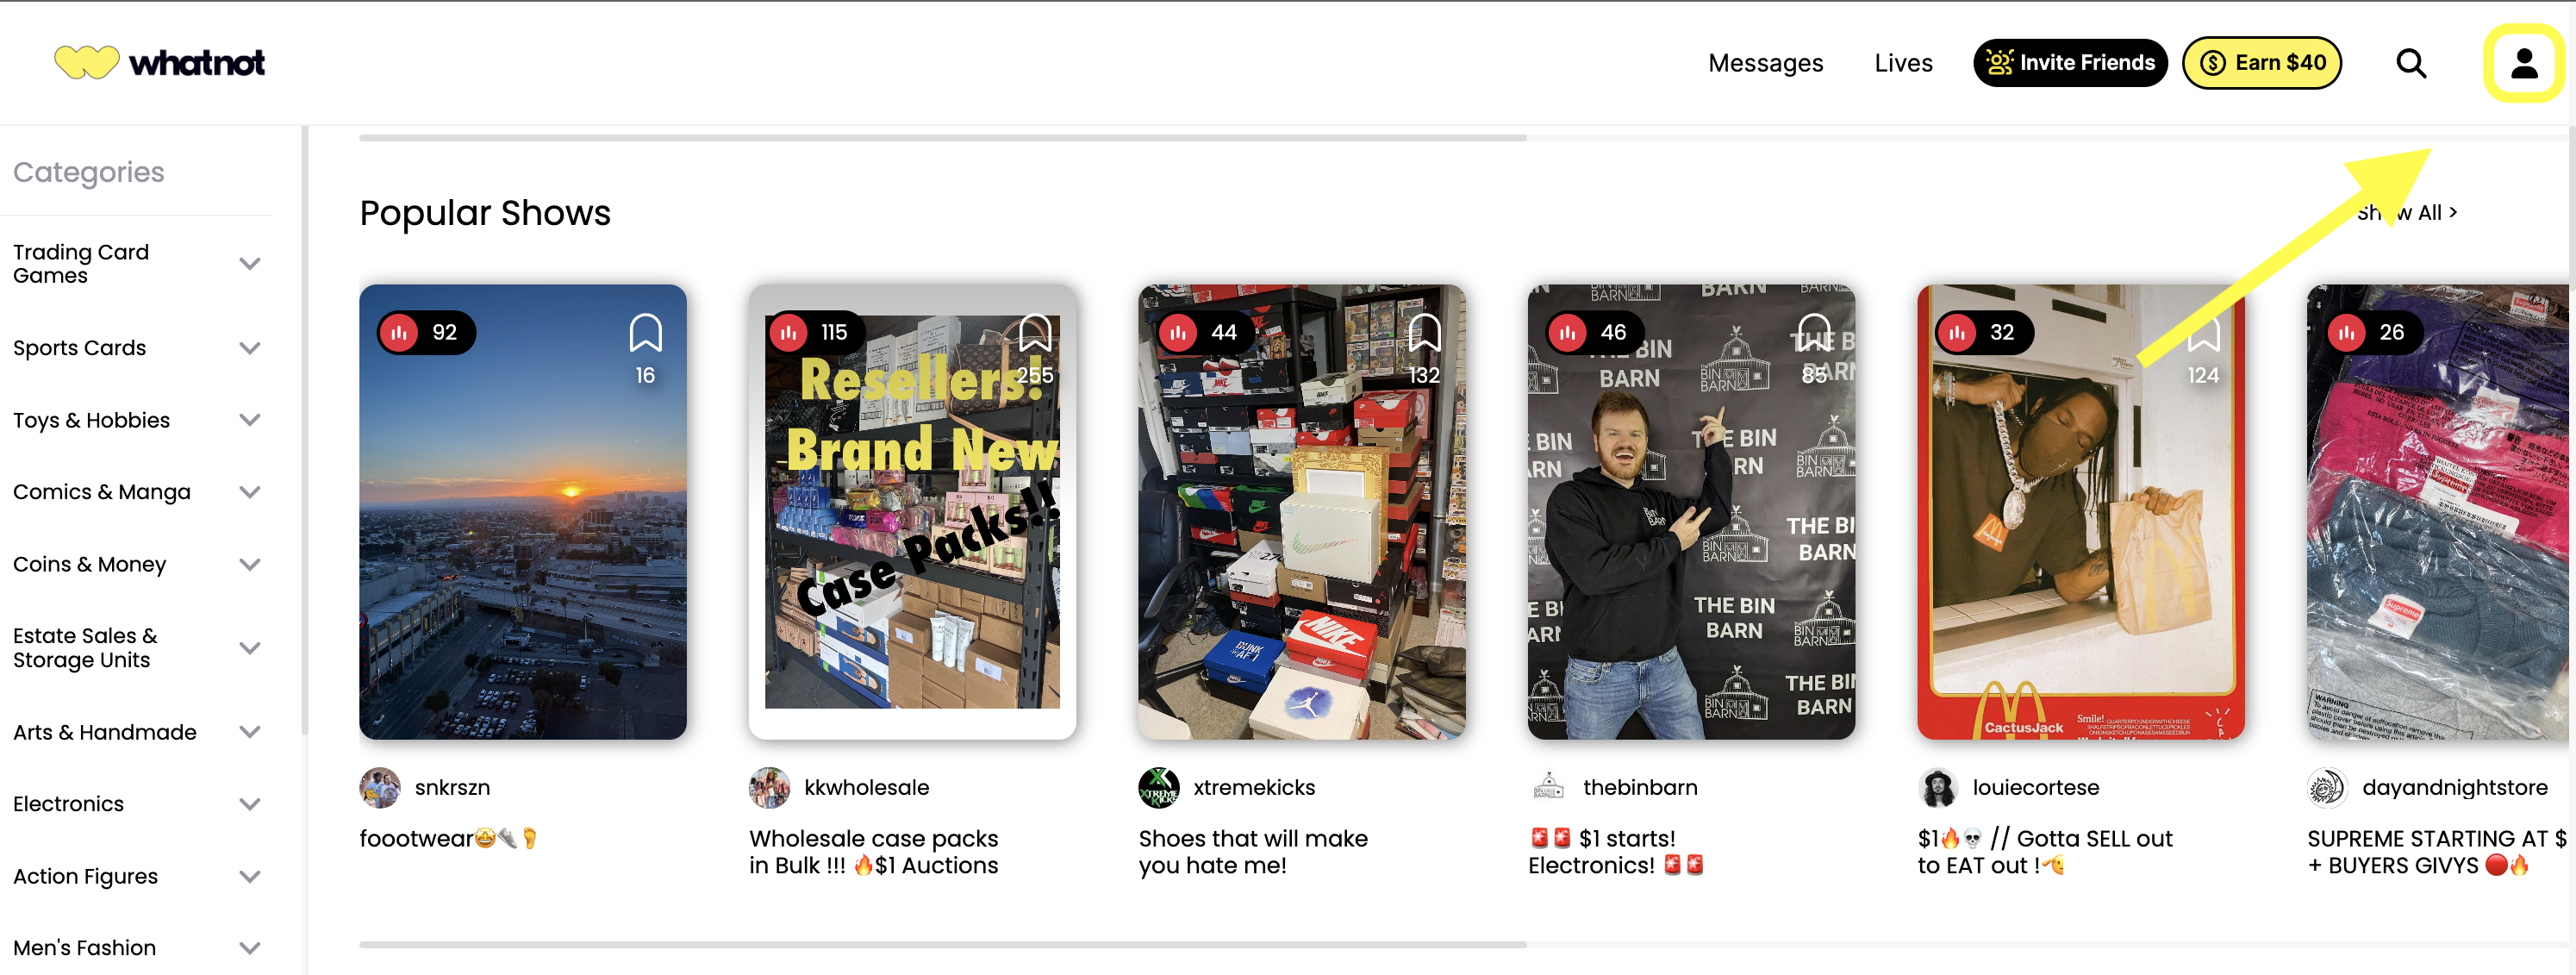The width and height of the screenshot is (2576, 975).
Task: Bookmark the snkrszn show
Action: click(x=645, y=333)
